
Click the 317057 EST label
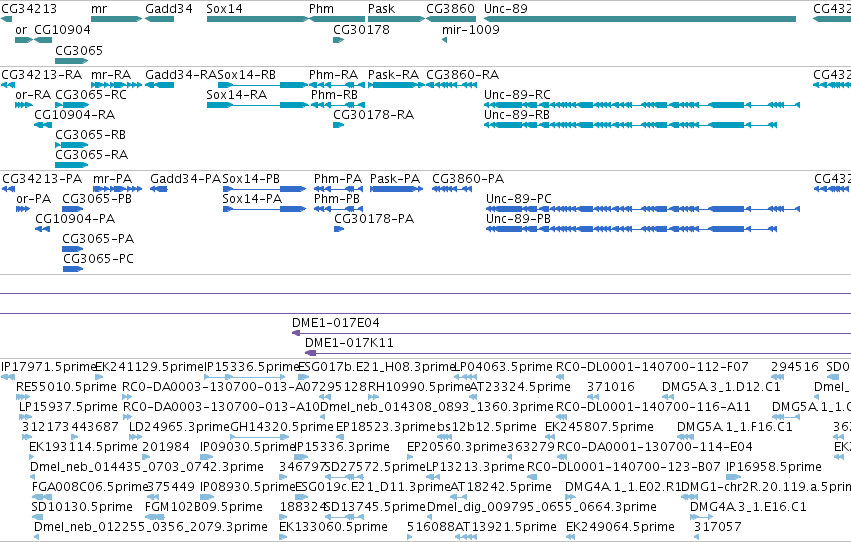pos(717,526)
